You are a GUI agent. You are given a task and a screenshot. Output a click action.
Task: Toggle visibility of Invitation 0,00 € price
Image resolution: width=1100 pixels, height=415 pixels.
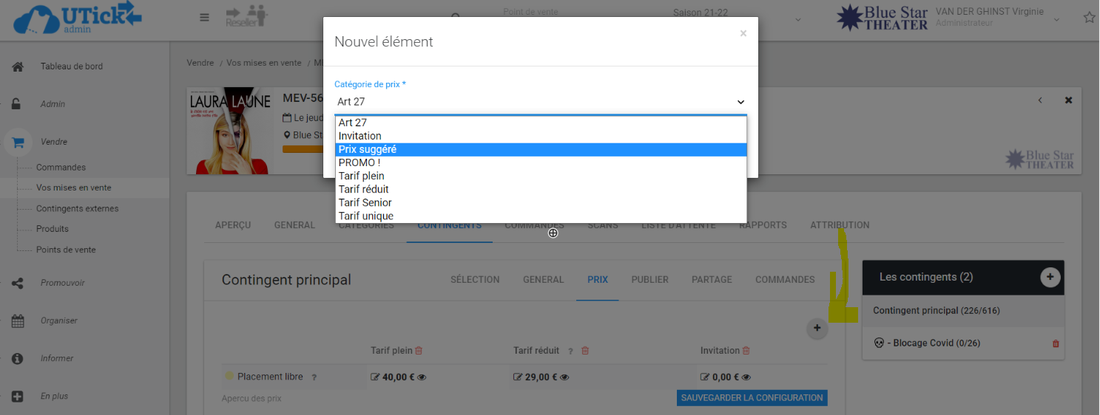coord(743,377)
